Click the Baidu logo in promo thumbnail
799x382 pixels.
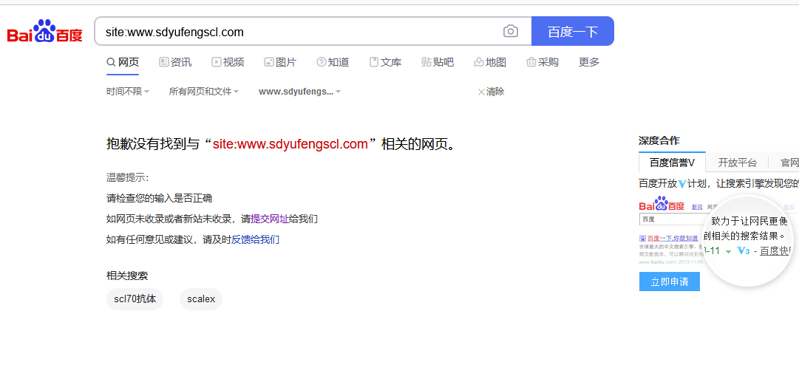(661, 204)
